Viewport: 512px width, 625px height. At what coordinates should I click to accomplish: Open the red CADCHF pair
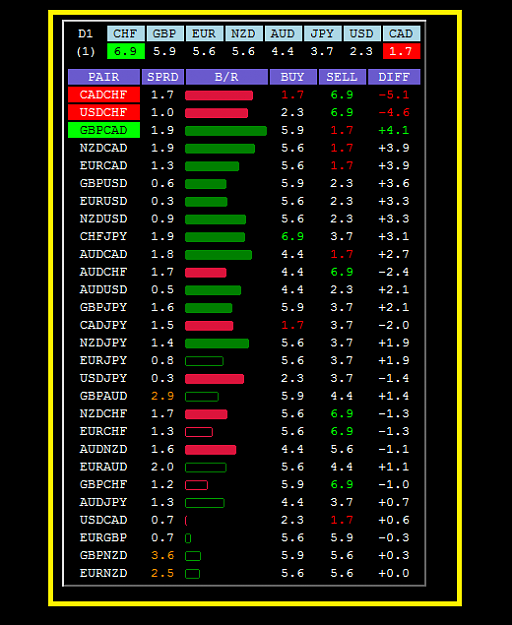pyautogui.click(x=104, y=95)
